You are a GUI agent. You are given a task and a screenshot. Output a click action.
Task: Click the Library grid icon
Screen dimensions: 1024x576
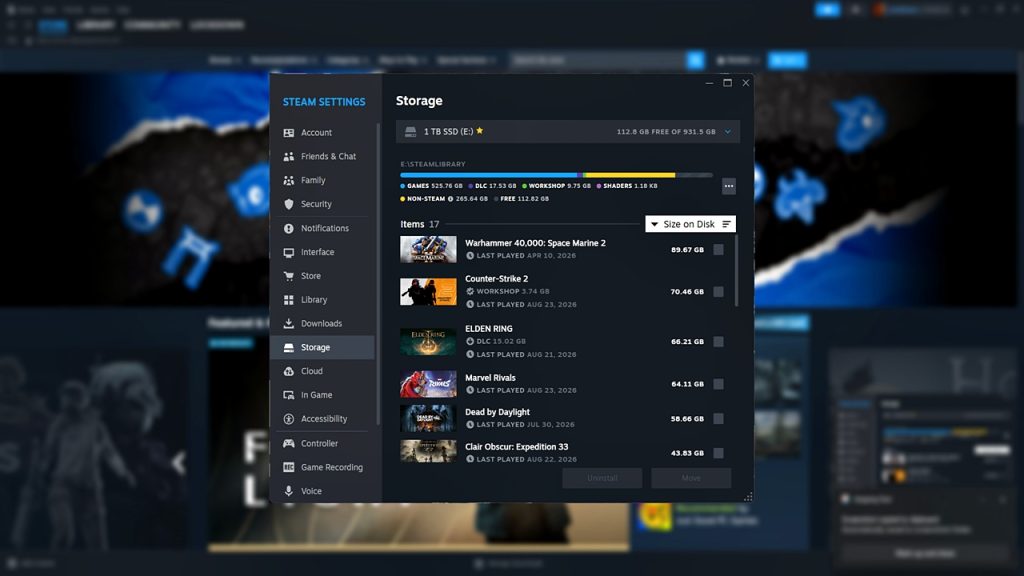[289, 300]
